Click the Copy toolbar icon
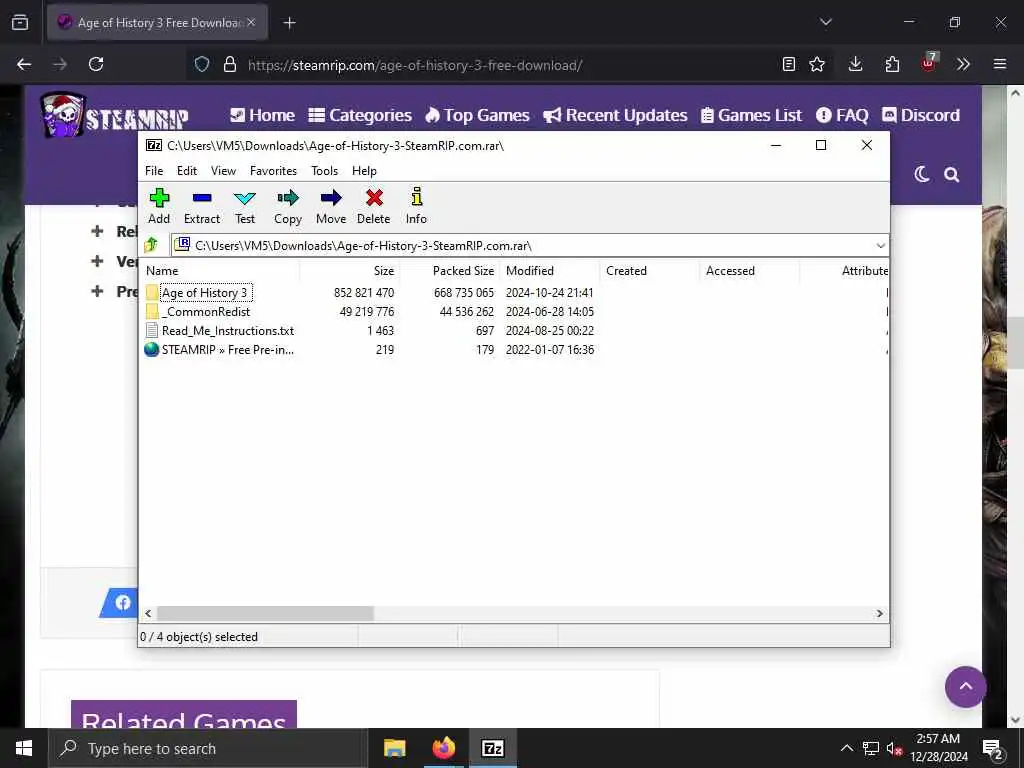1024x768 pixels. pos(287,206)
